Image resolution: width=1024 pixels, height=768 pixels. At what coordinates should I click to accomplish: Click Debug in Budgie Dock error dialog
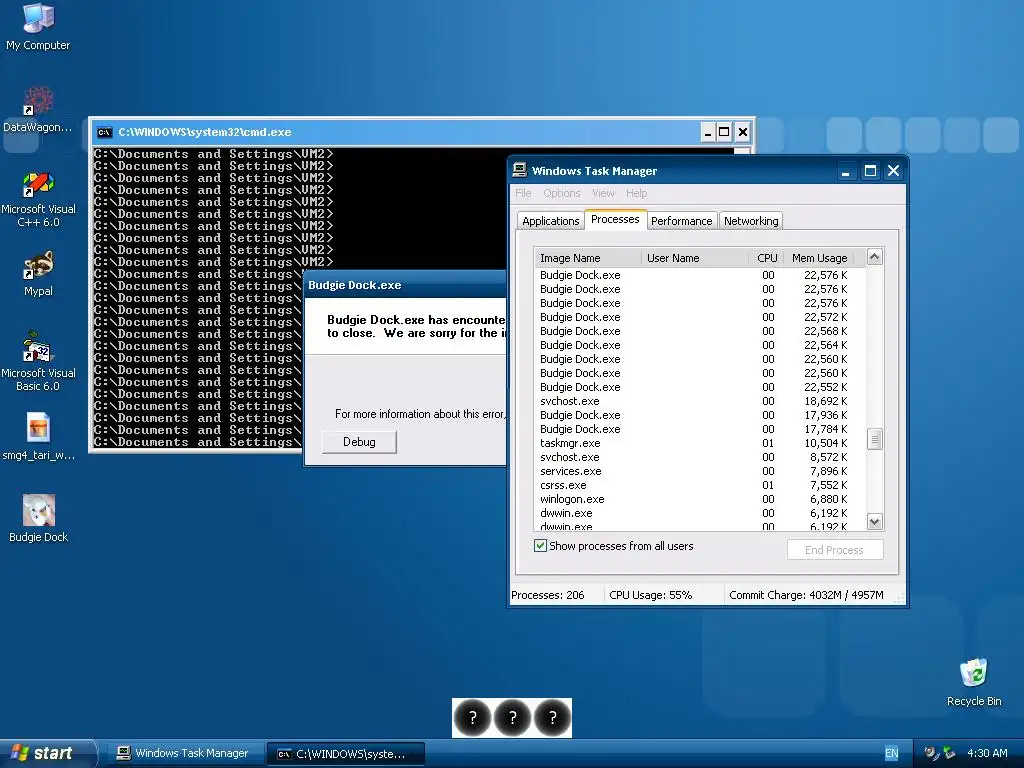(x=359, y=442)
